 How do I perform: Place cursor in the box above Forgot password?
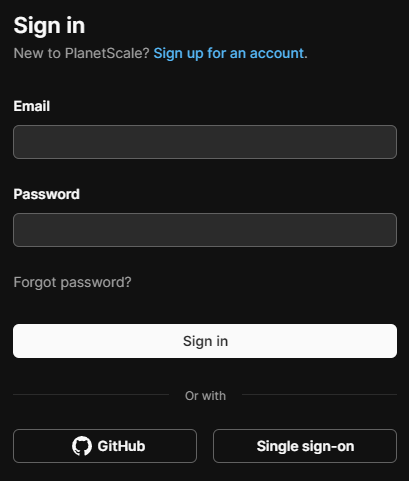(205, 230)
